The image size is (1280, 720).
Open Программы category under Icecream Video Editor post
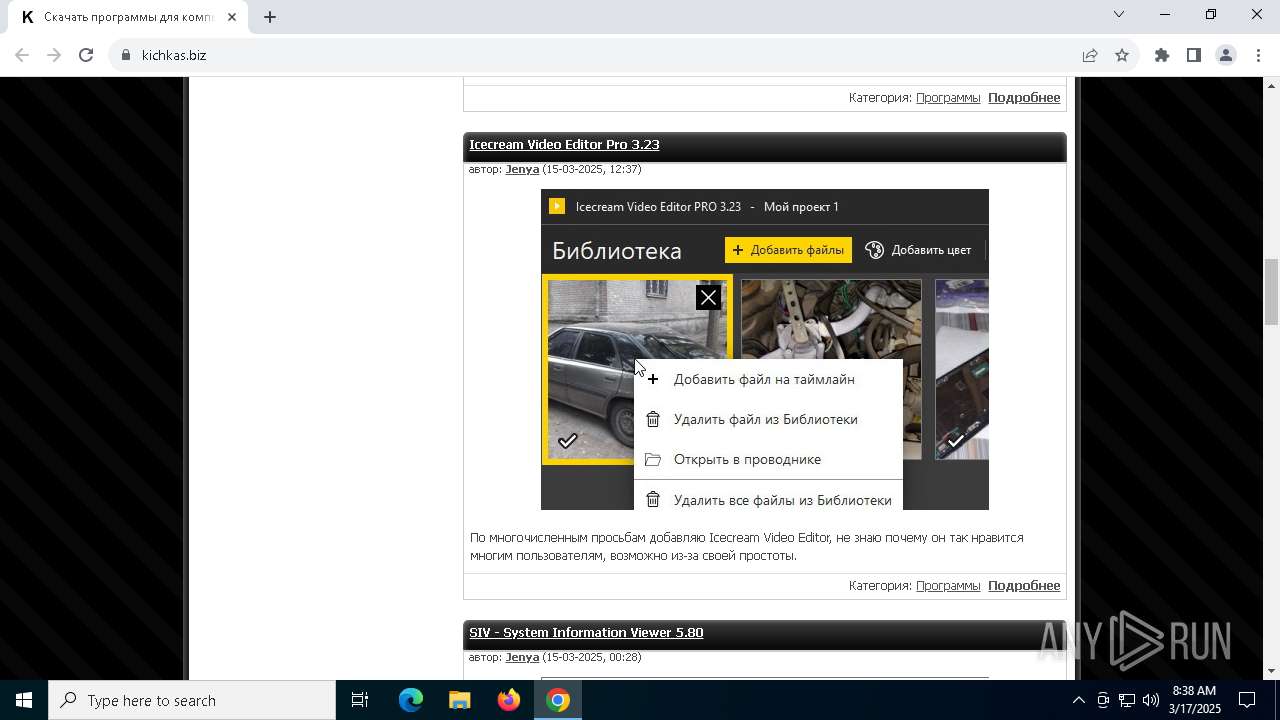[x=948, y=585]
